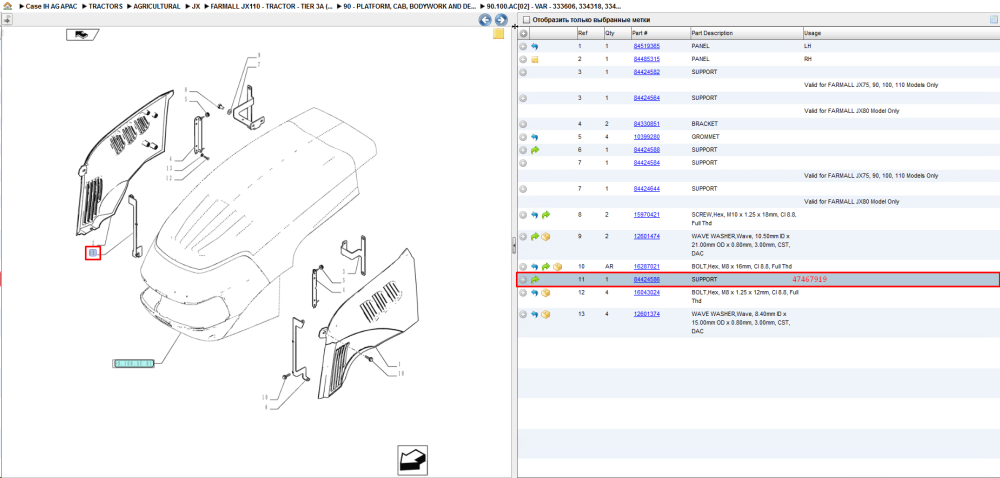Image resolution: width=1000 pixels, height=478 pixels.
Task: Go to the home page icon
Action: [7, 6]
